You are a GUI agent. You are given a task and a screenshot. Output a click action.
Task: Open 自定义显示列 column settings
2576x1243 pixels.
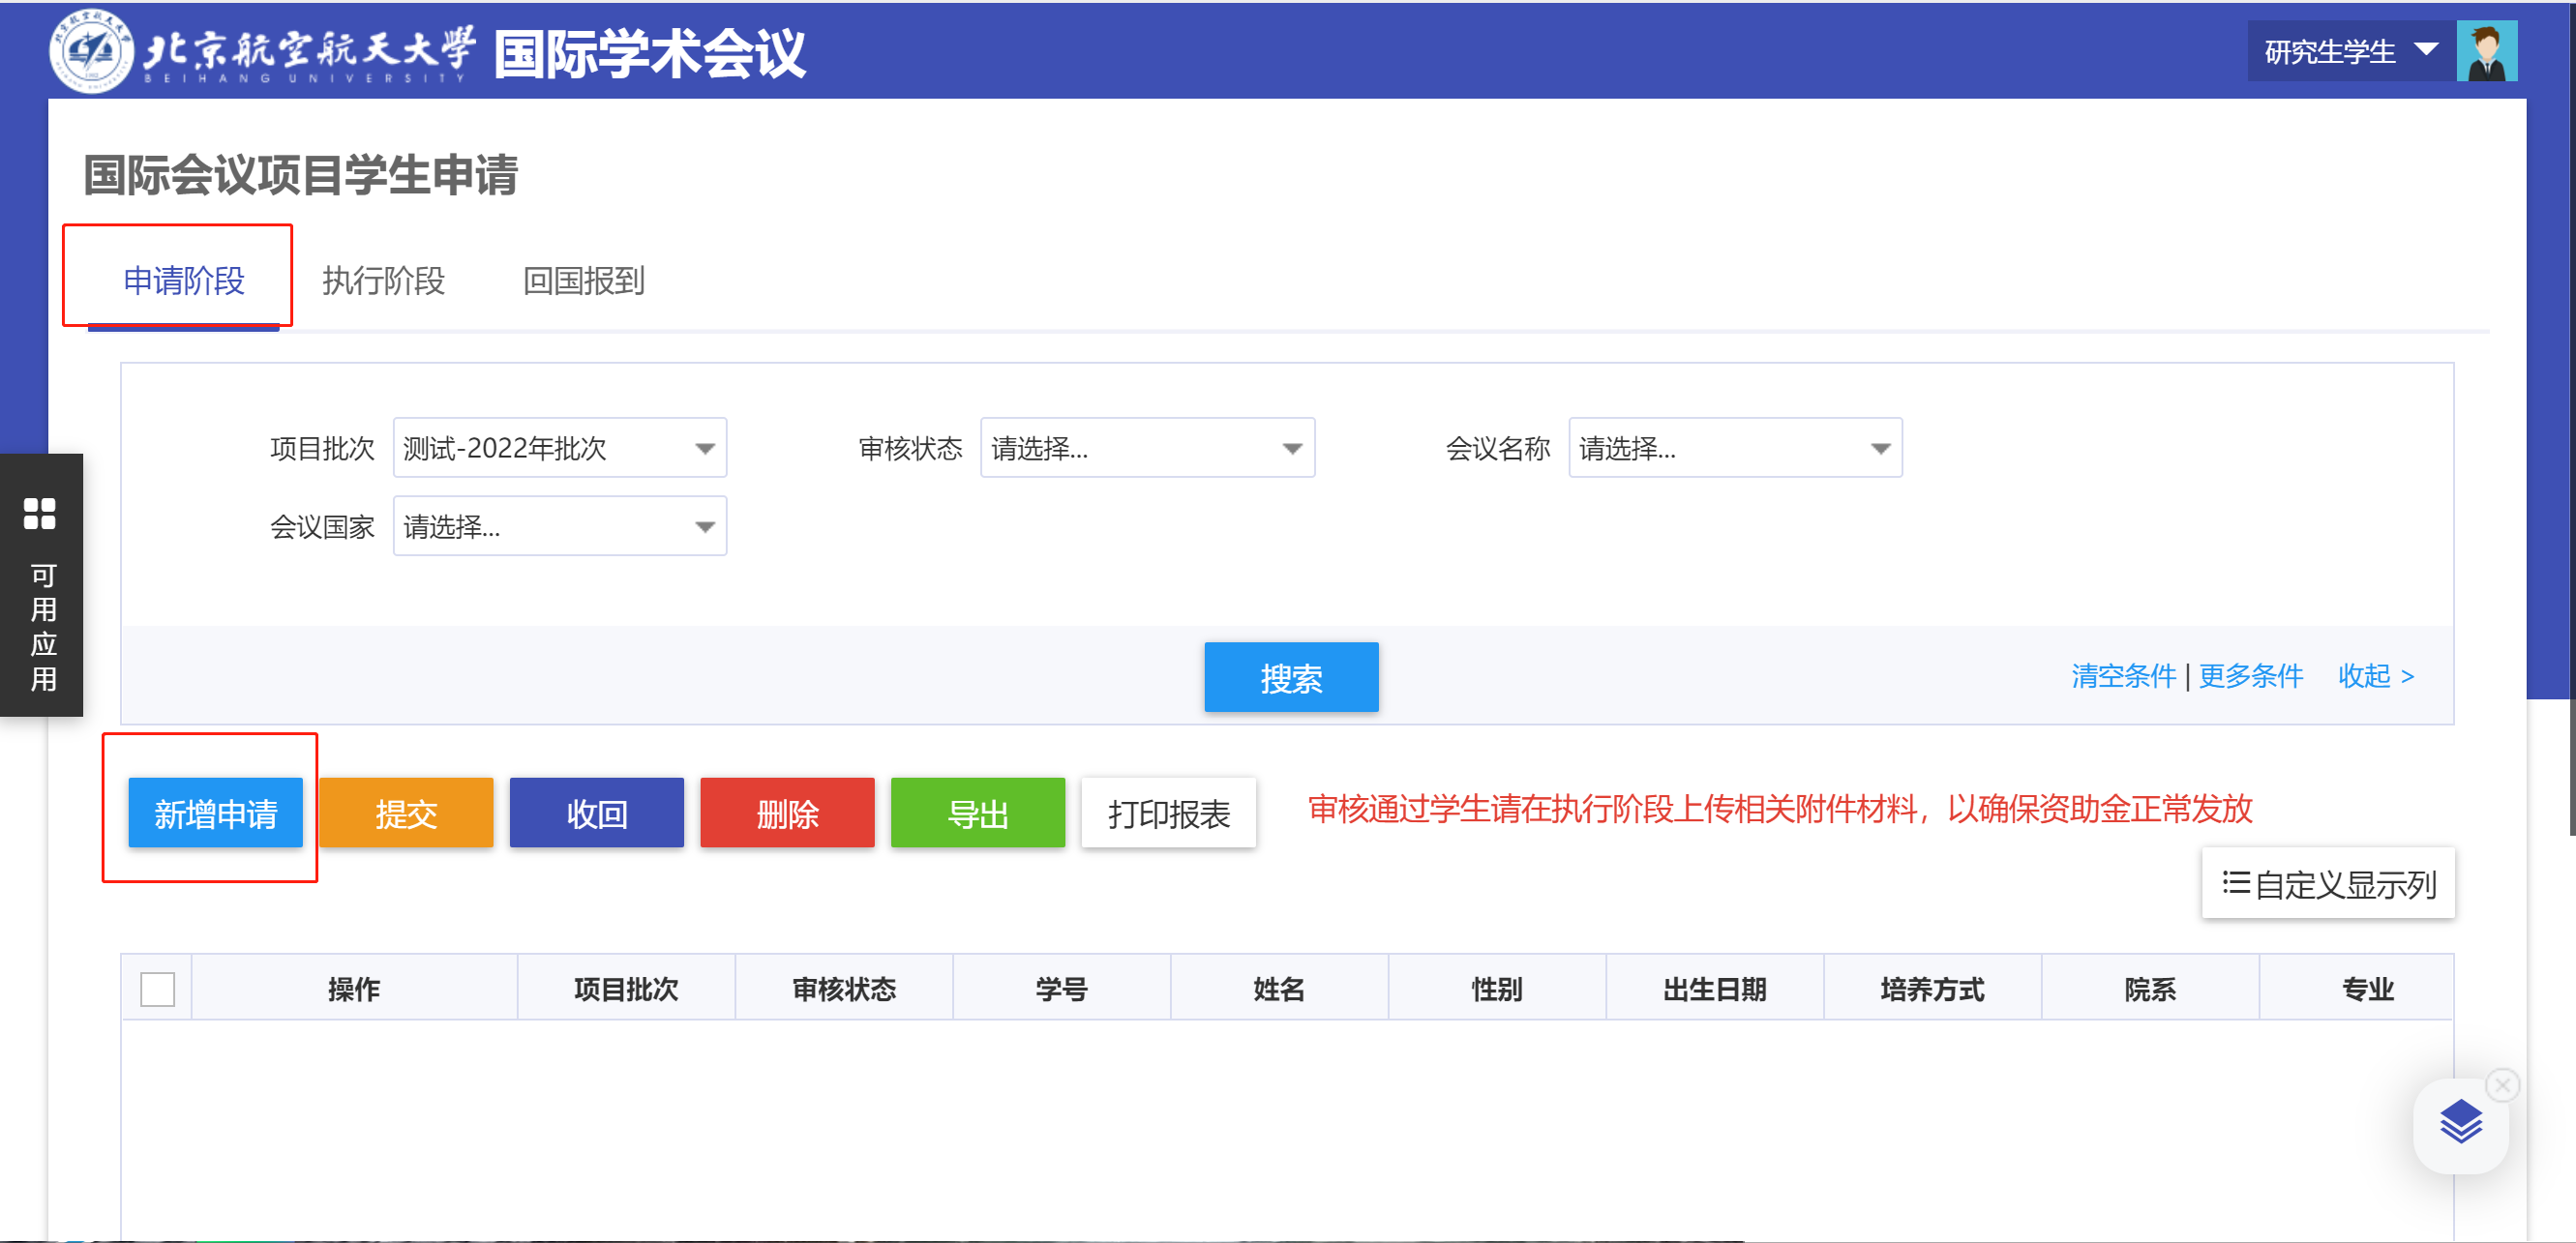(x=2328, y=884)
